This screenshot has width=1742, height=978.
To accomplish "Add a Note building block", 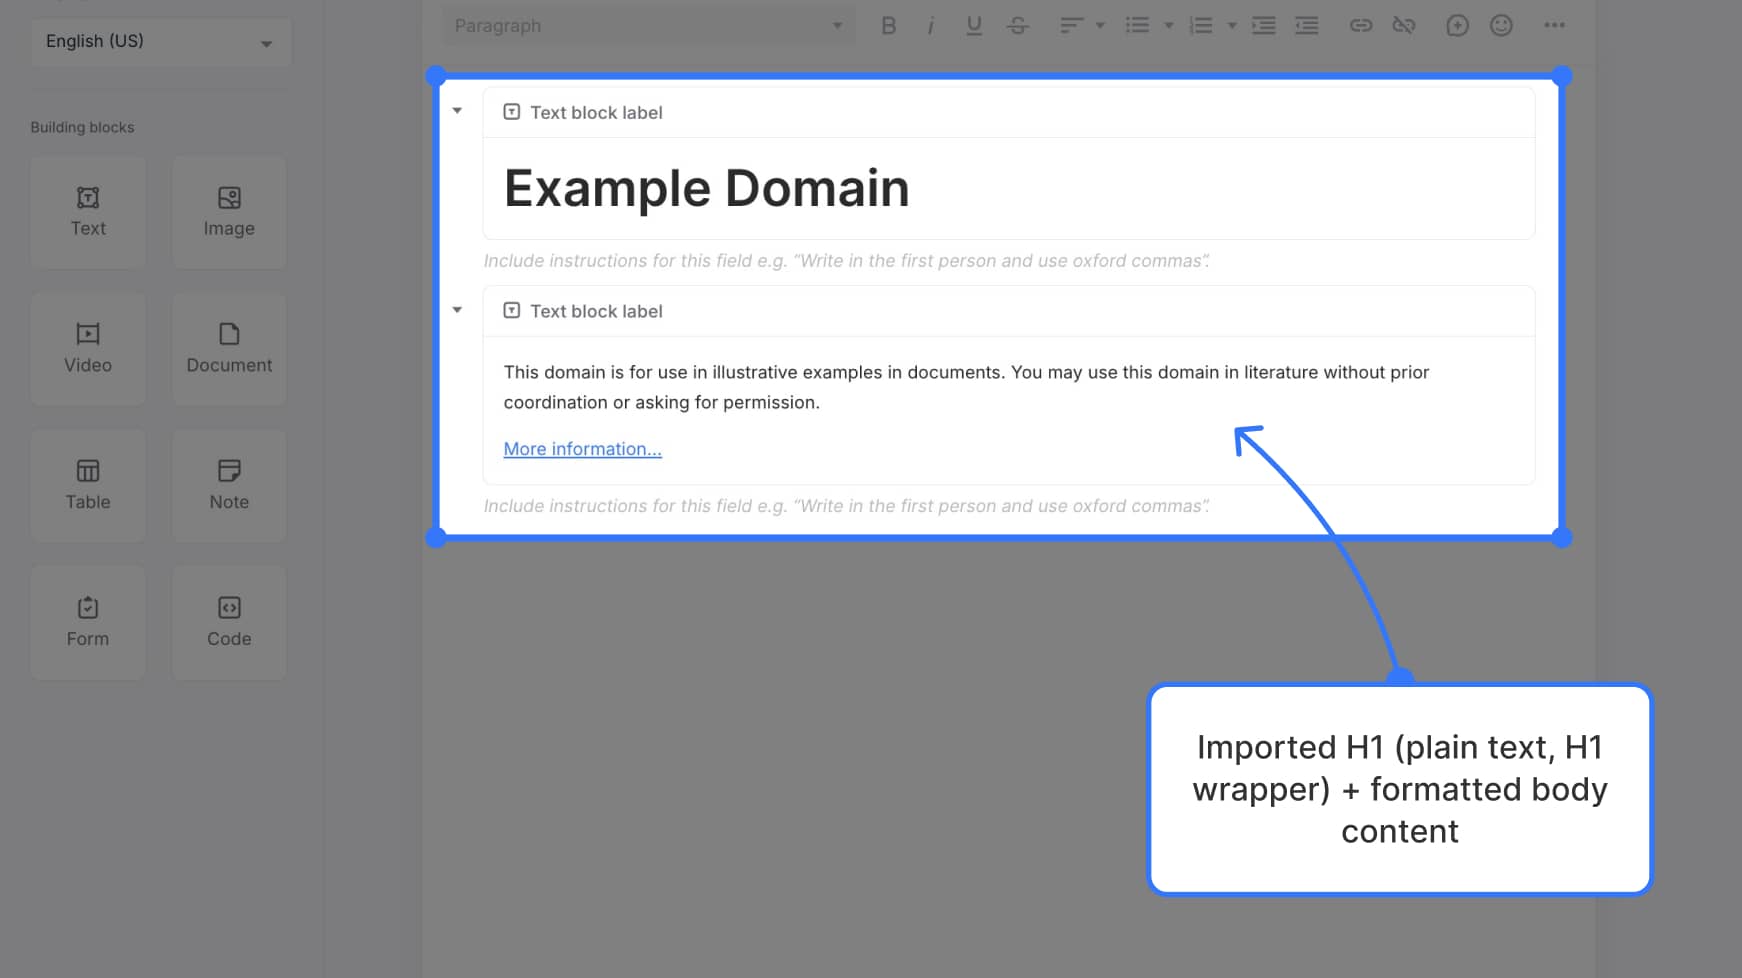I will [x=229, y=486].
